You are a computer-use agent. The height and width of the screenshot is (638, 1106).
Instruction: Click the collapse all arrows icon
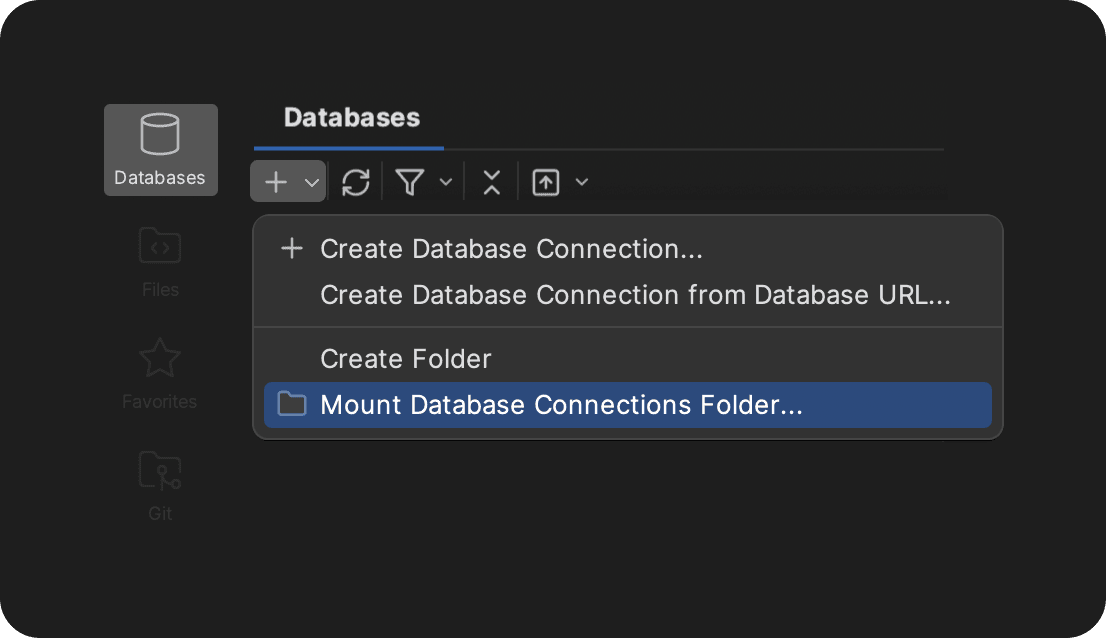[x=491, y=182]
